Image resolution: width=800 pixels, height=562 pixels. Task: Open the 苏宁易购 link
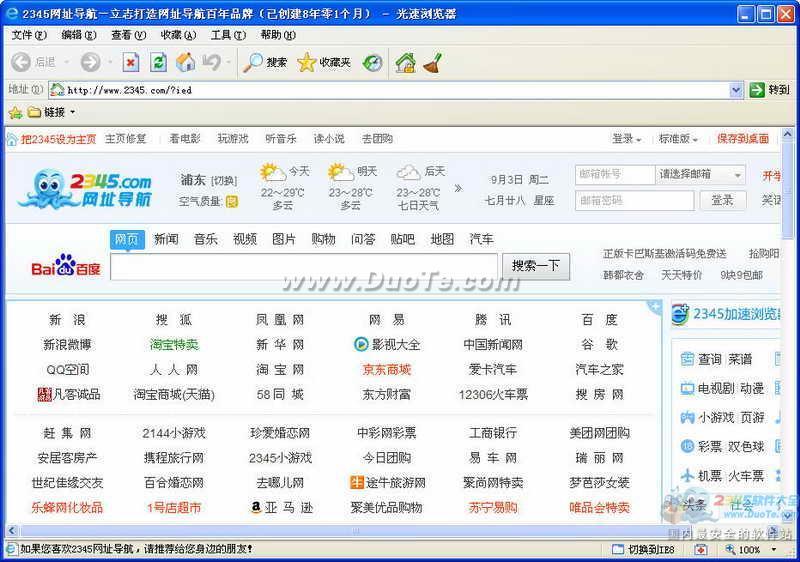point(493,507)
